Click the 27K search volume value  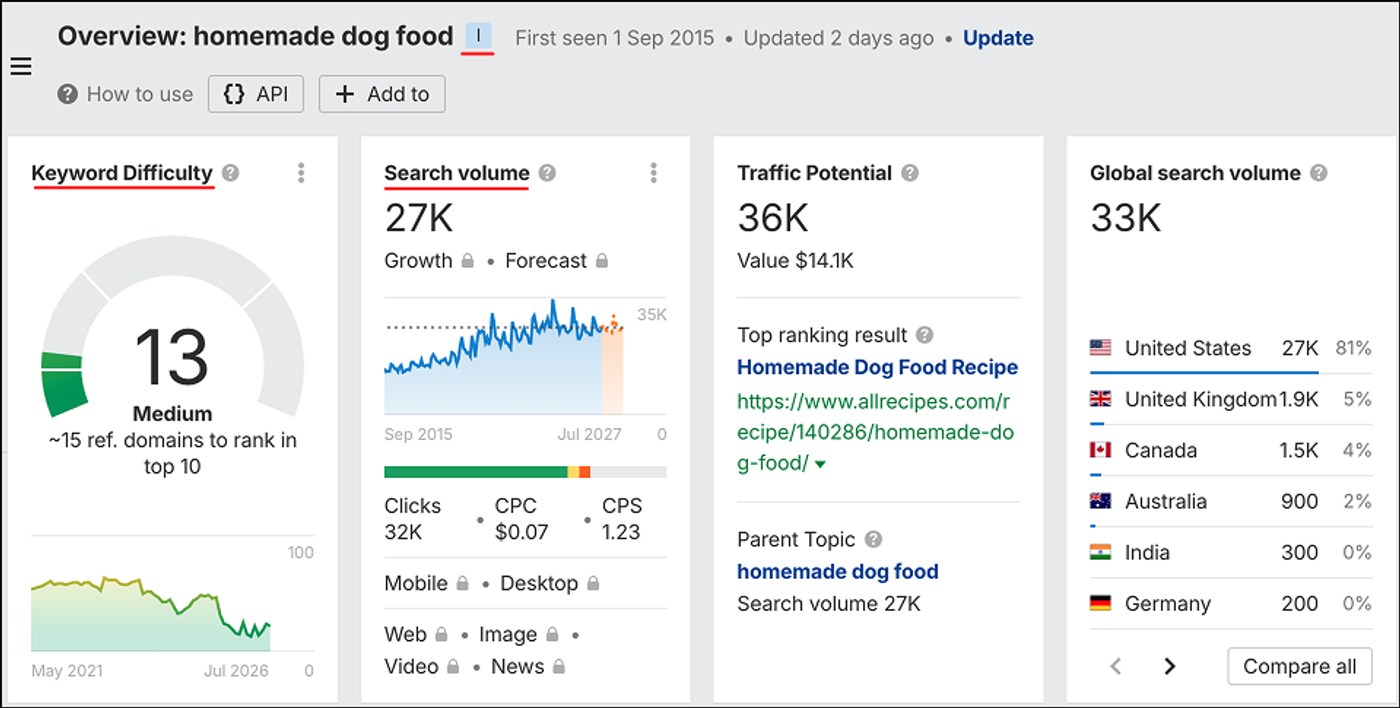click(418, 217)
